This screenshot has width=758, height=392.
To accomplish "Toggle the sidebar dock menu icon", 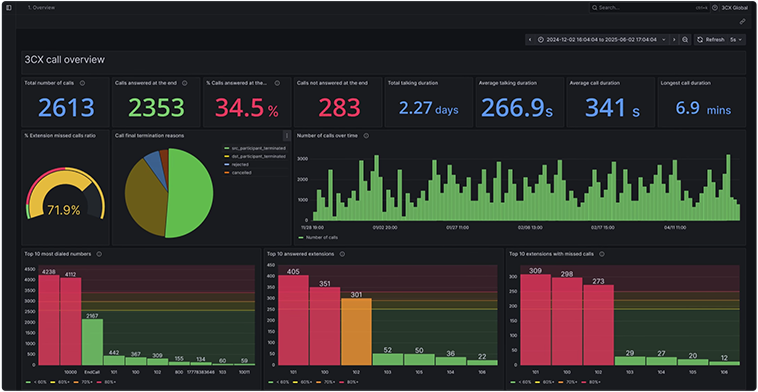I will pyautogui.click(x=8, y=8).
